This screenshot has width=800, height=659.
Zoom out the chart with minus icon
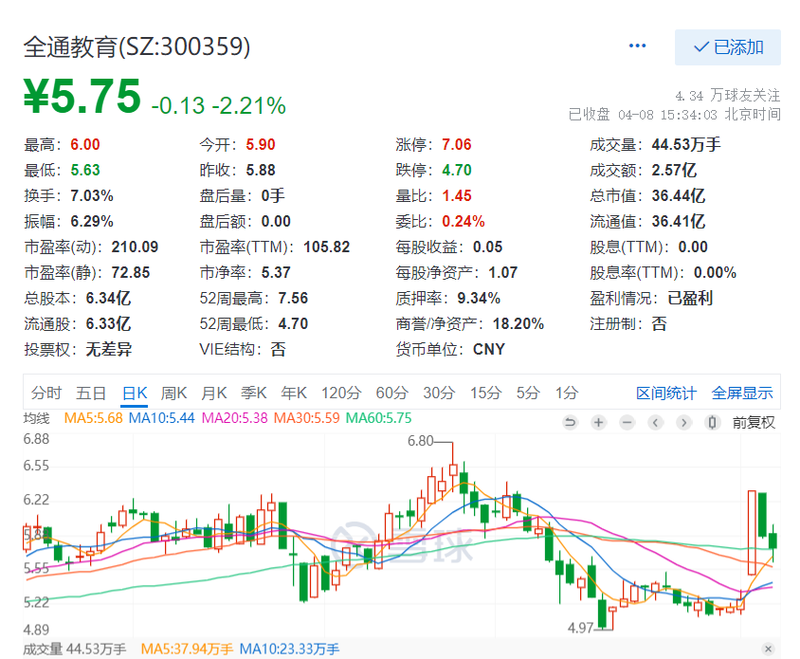[626, 422]
